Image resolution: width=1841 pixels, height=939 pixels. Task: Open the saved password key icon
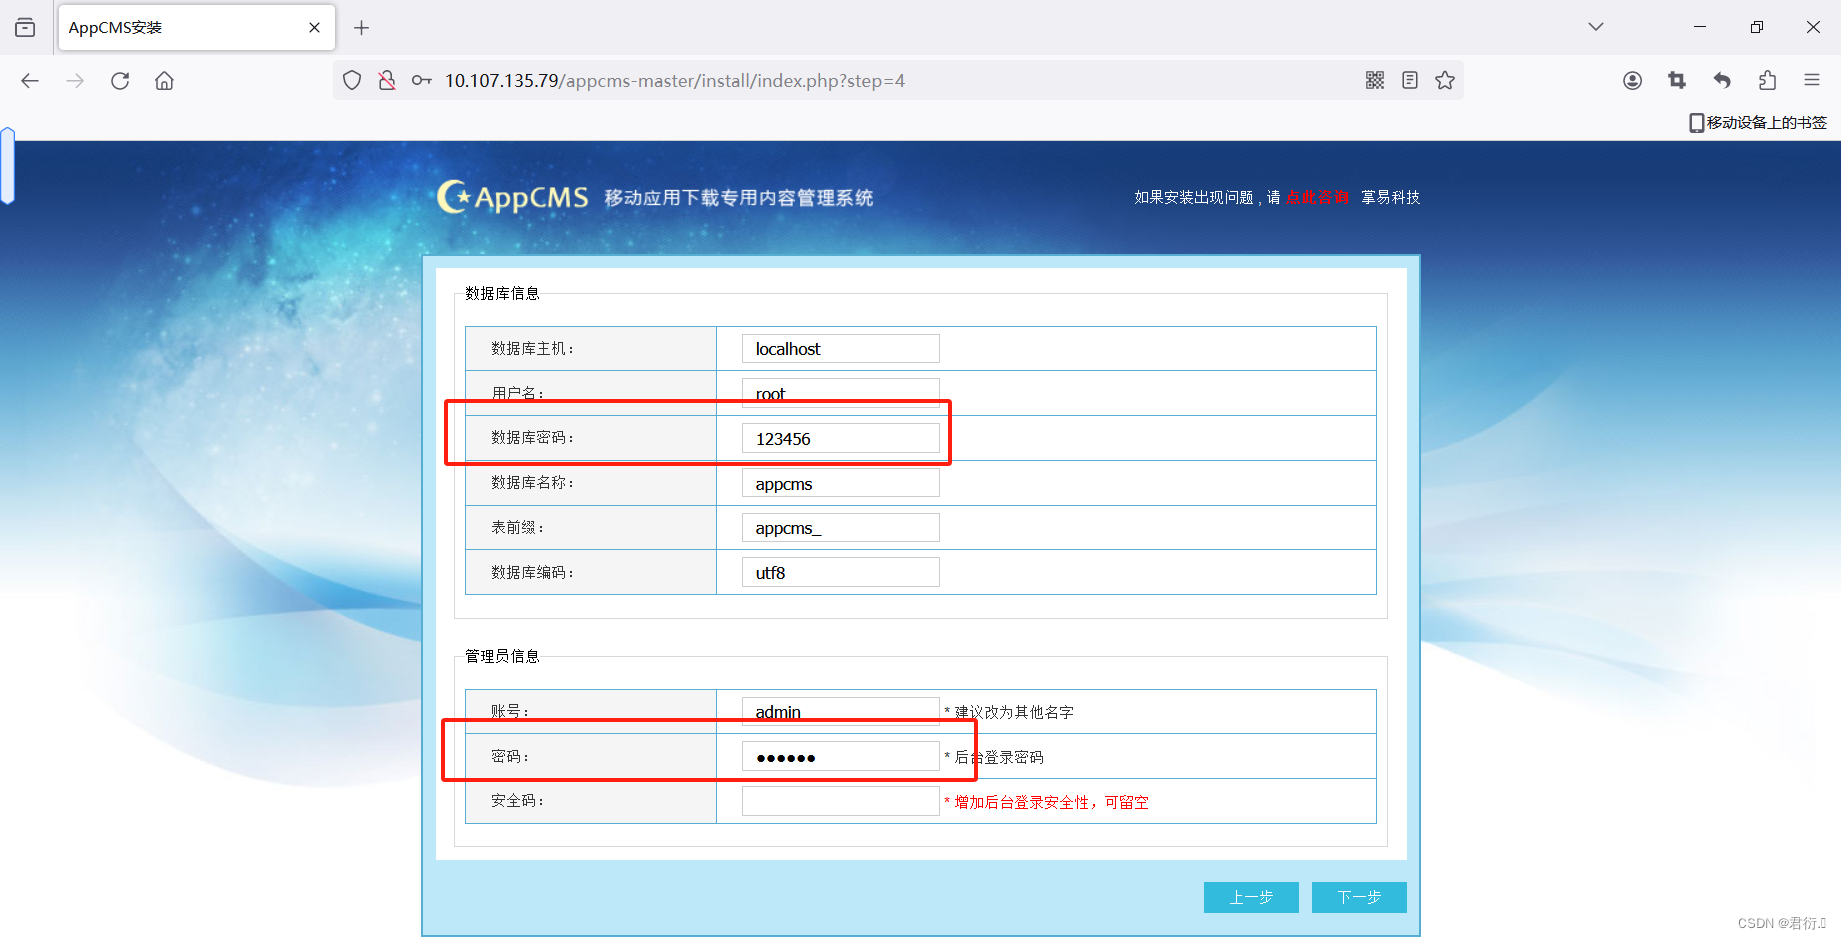422,81
